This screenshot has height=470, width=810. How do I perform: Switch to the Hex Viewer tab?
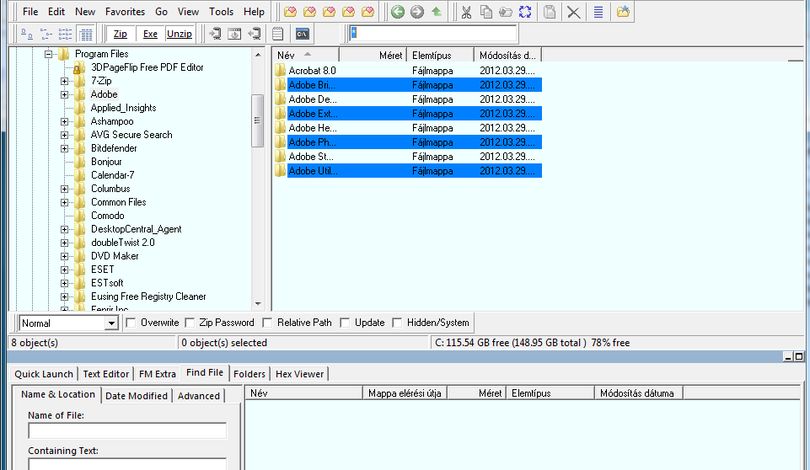point(300,374)
